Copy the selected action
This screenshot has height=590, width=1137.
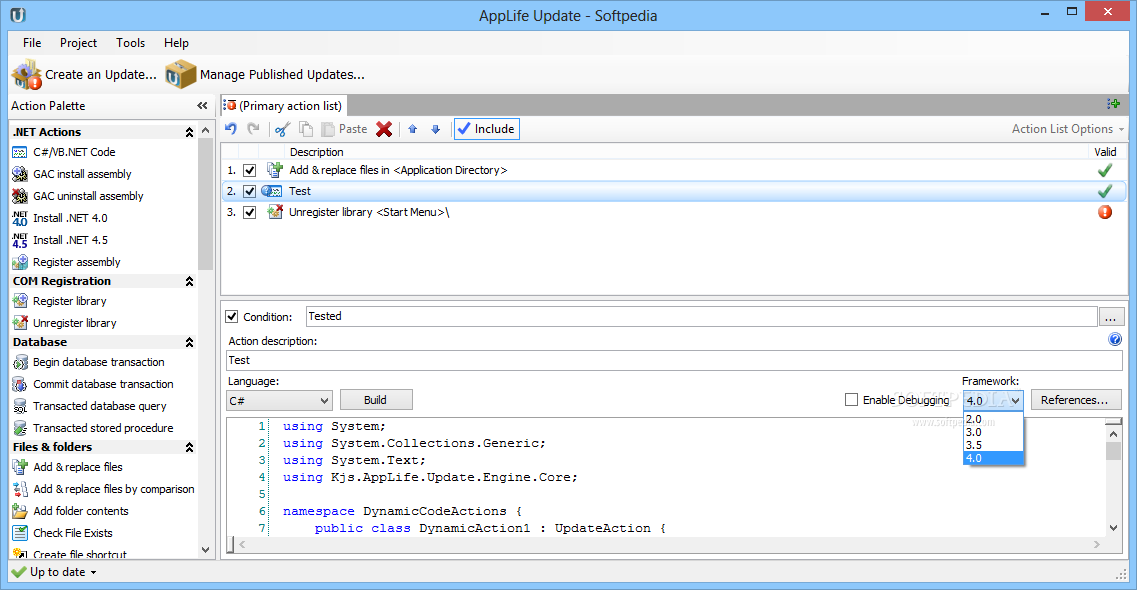(x=306, y=129)
